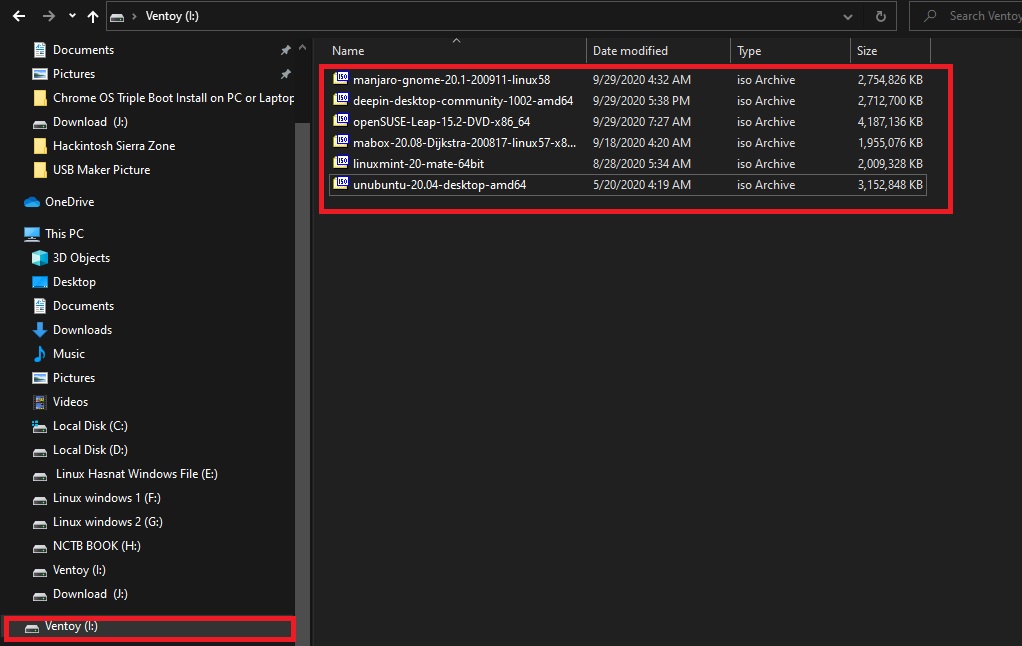Click the Forward navigation arrow
This screenshot has width=1022, height=646.
49,16
